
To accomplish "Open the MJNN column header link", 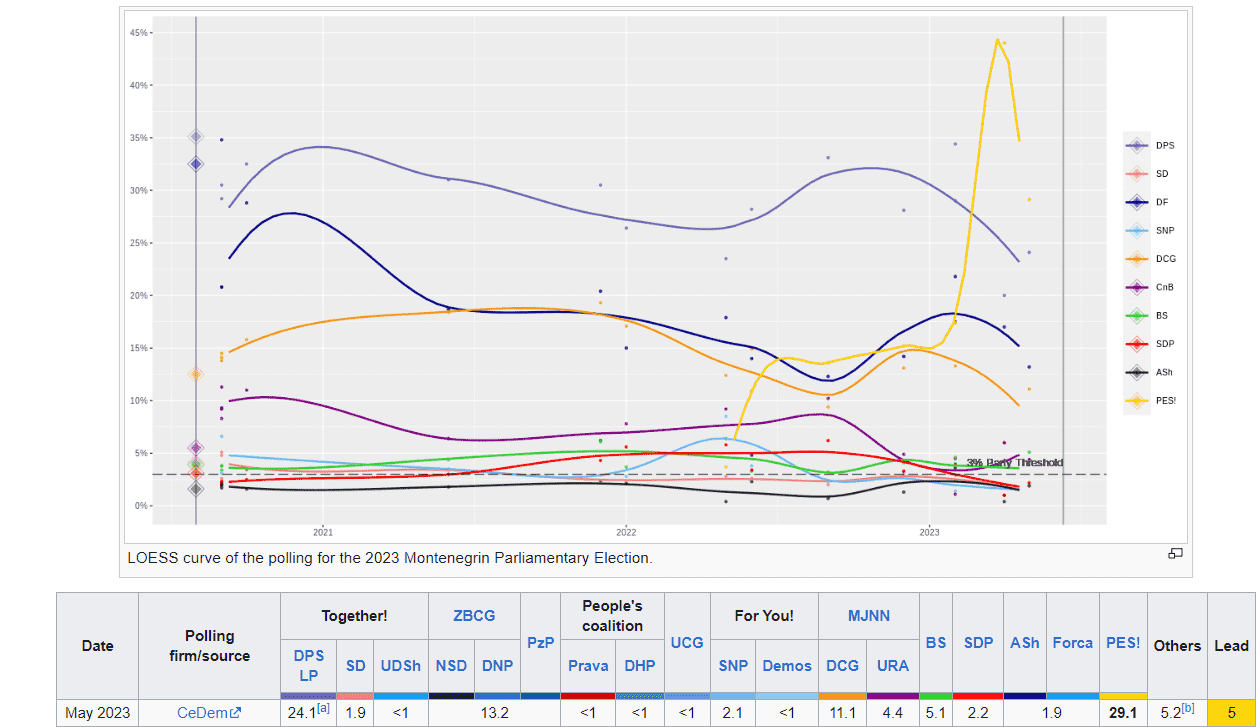I will (868, 616).
